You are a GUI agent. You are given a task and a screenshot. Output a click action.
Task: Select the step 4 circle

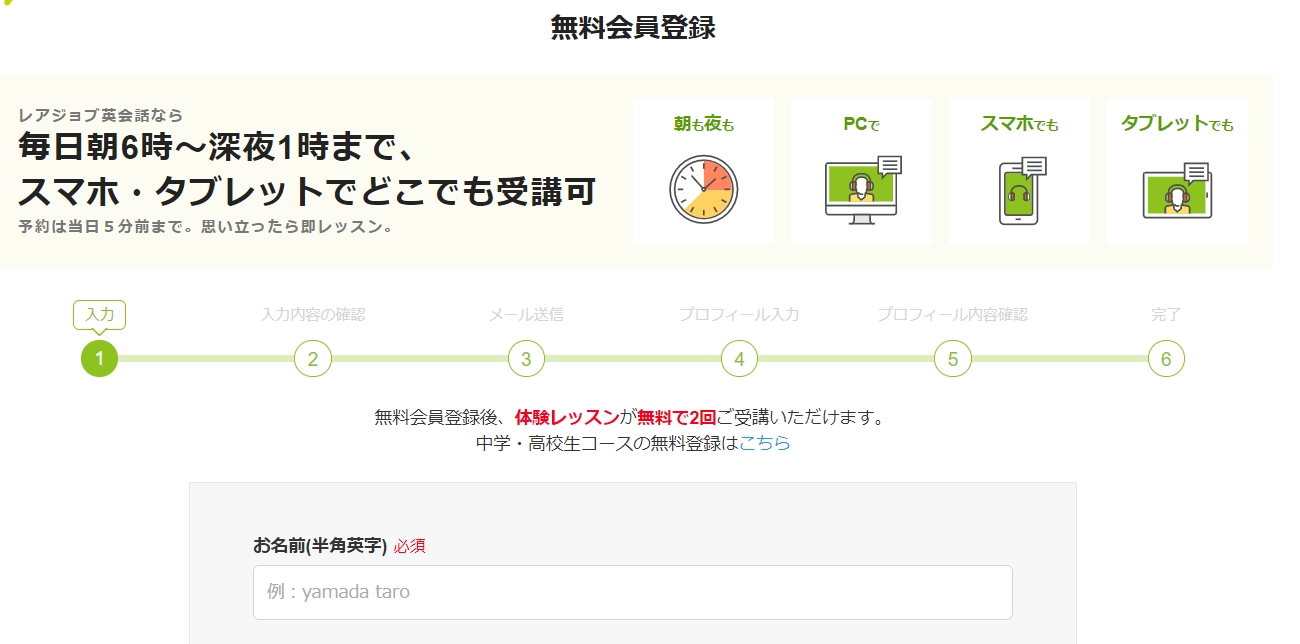click(739, 359)
